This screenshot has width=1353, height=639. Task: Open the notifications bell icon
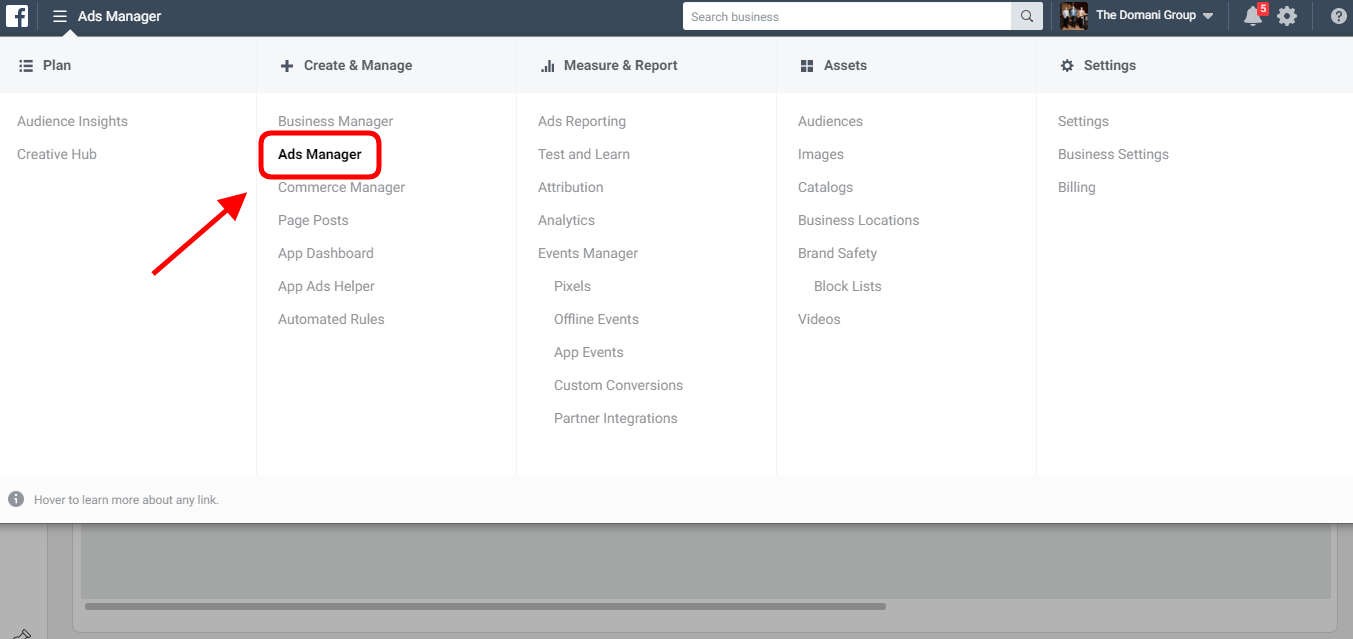(1252, 16)
